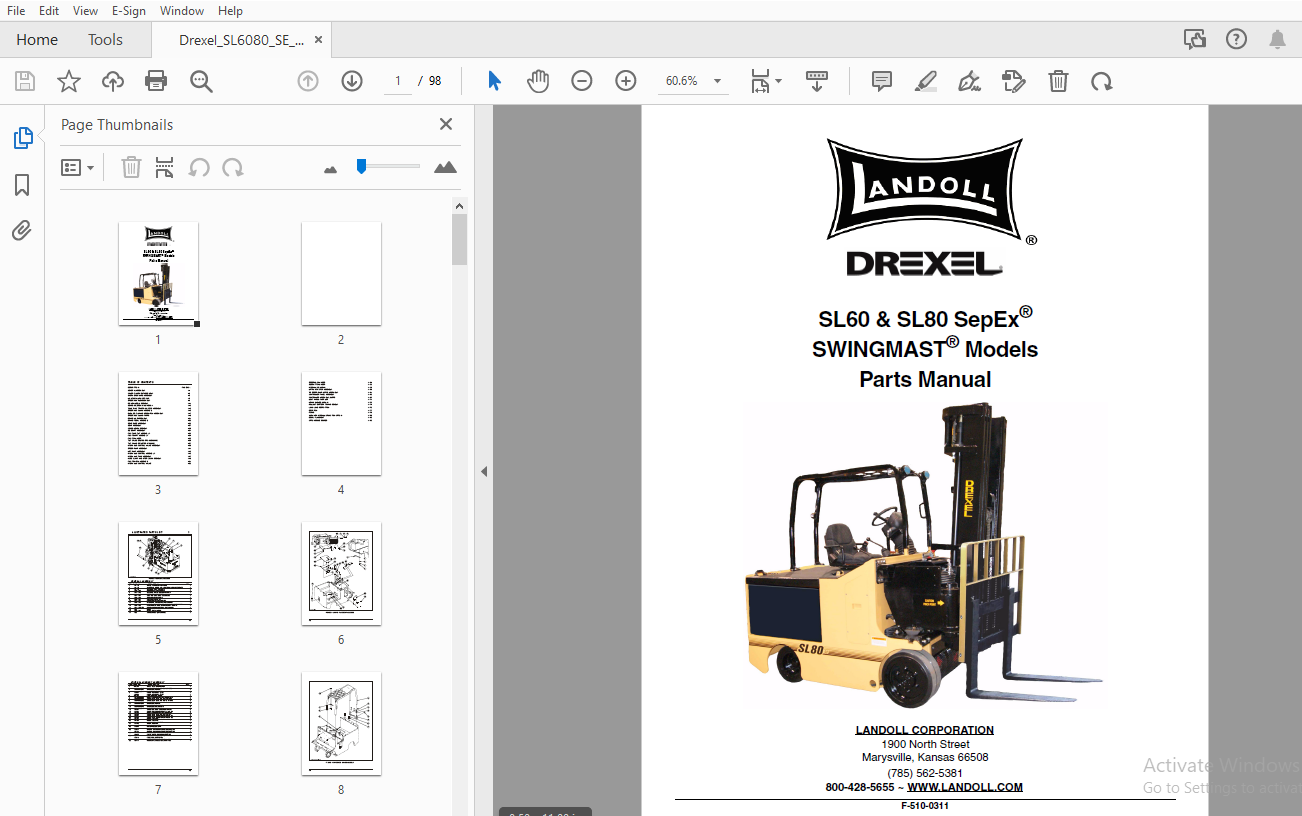Switch to the Tools tab
Screen dimensions: 1302x816
(105, 40)
